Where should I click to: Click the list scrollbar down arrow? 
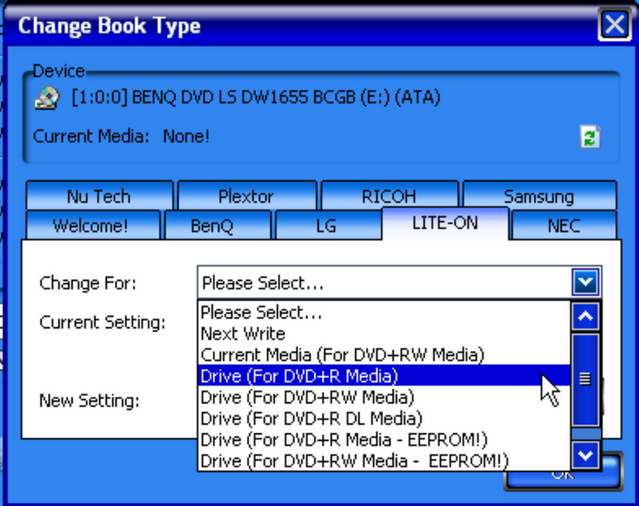(x=585, y=455)
